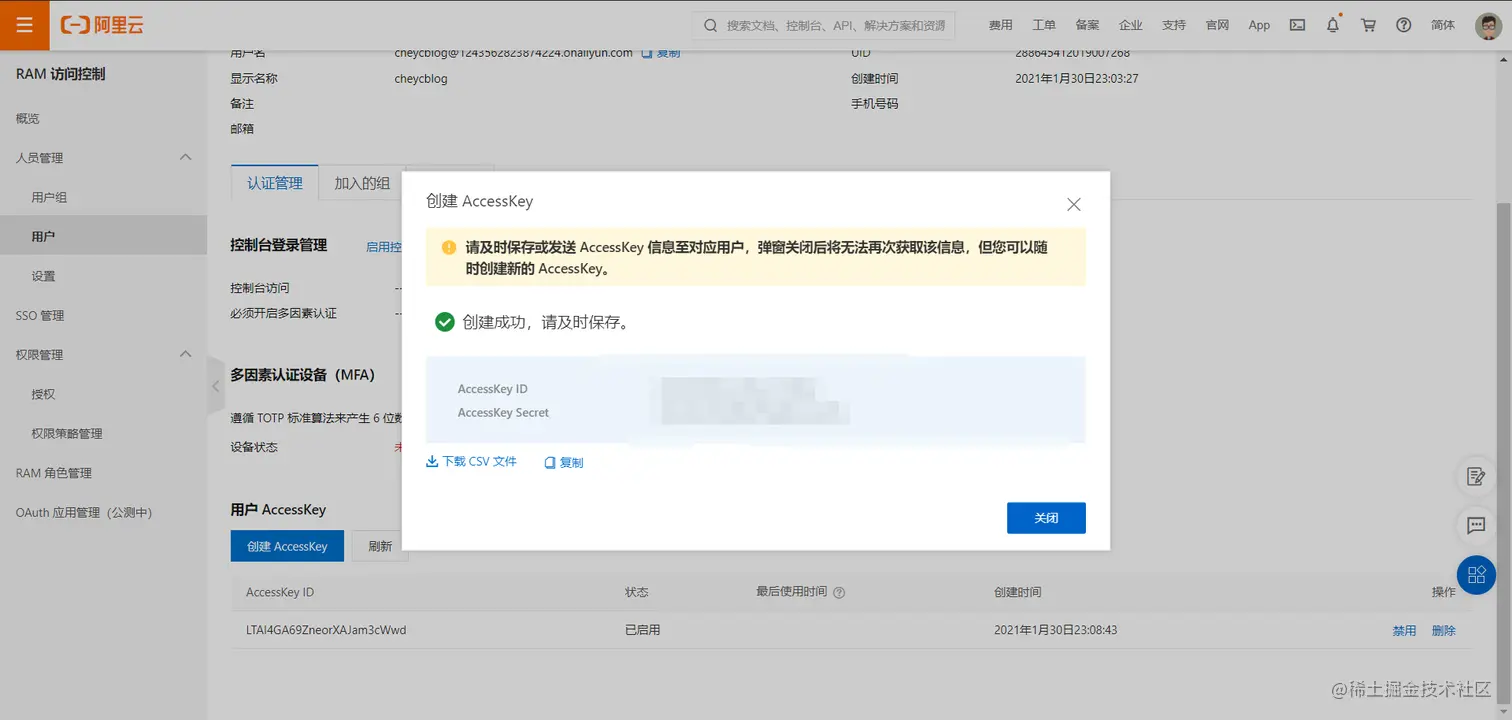Switch language via 简体
This screenshot has height=720, width=1512.
1443,25
